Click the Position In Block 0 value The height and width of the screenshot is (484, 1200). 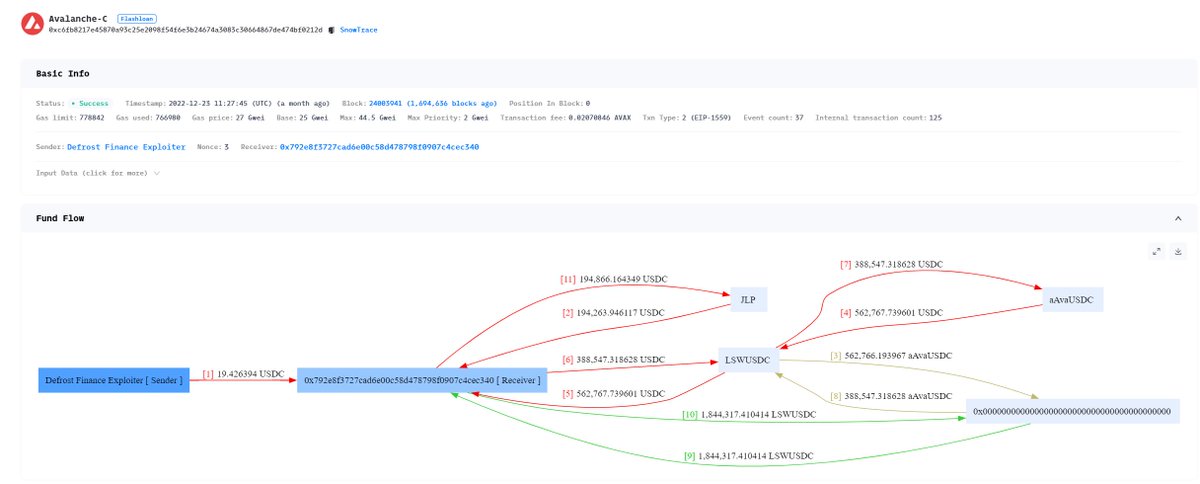point(587,103)
